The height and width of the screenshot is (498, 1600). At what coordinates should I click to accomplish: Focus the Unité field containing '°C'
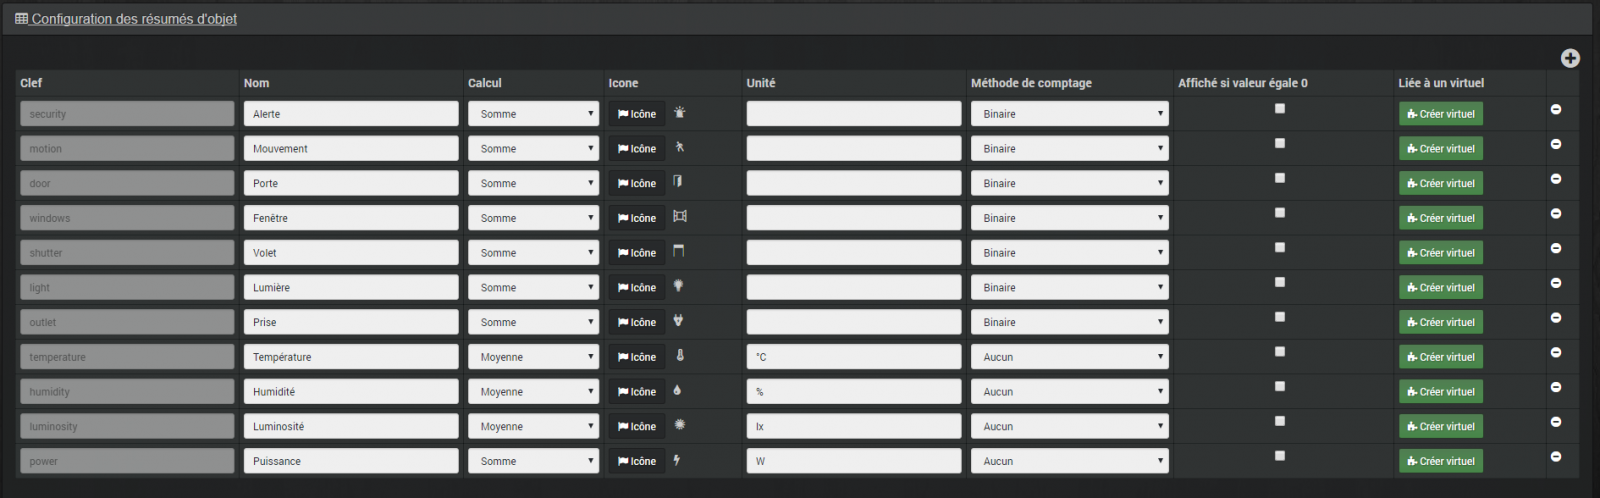pos(854,357)
